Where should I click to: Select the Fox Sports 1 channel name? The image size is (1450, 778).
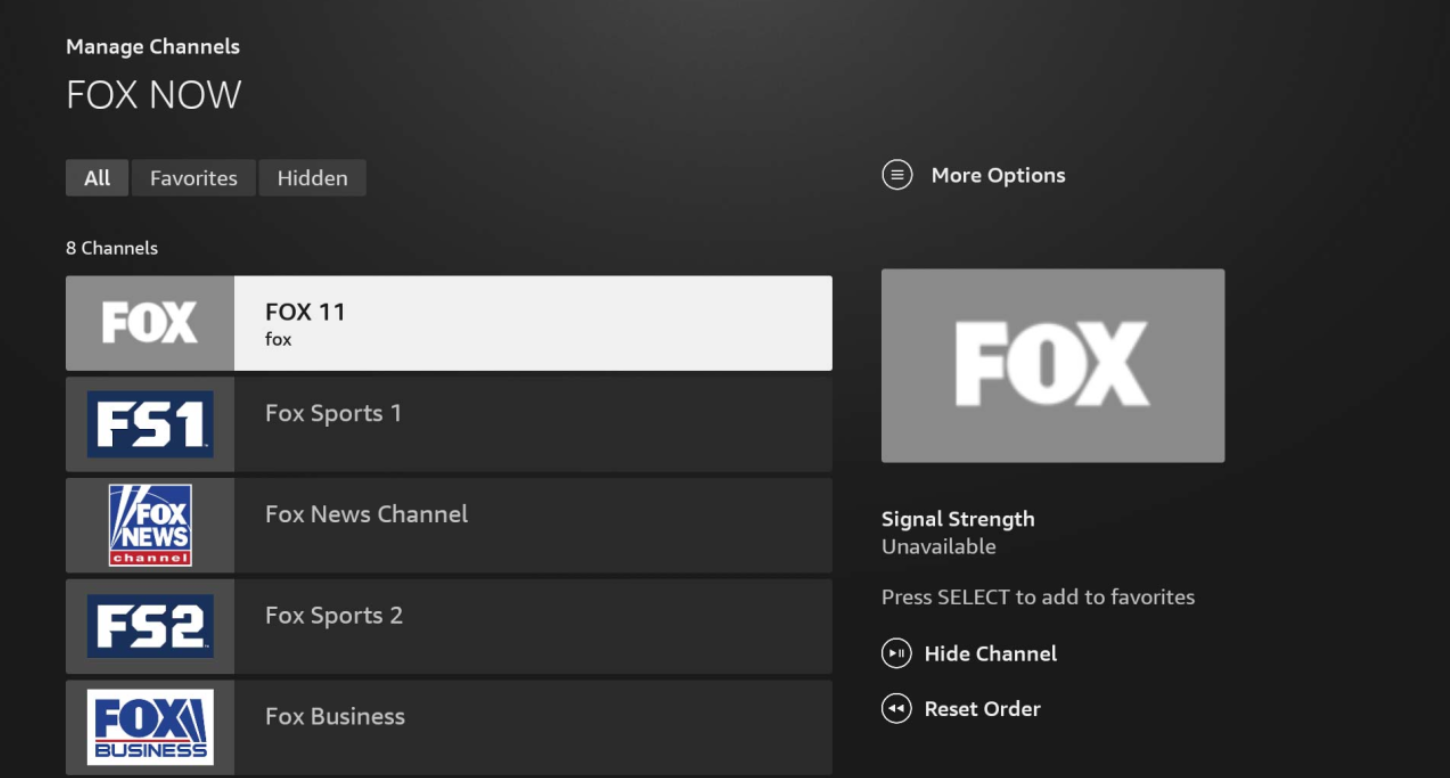click(333, 414)
